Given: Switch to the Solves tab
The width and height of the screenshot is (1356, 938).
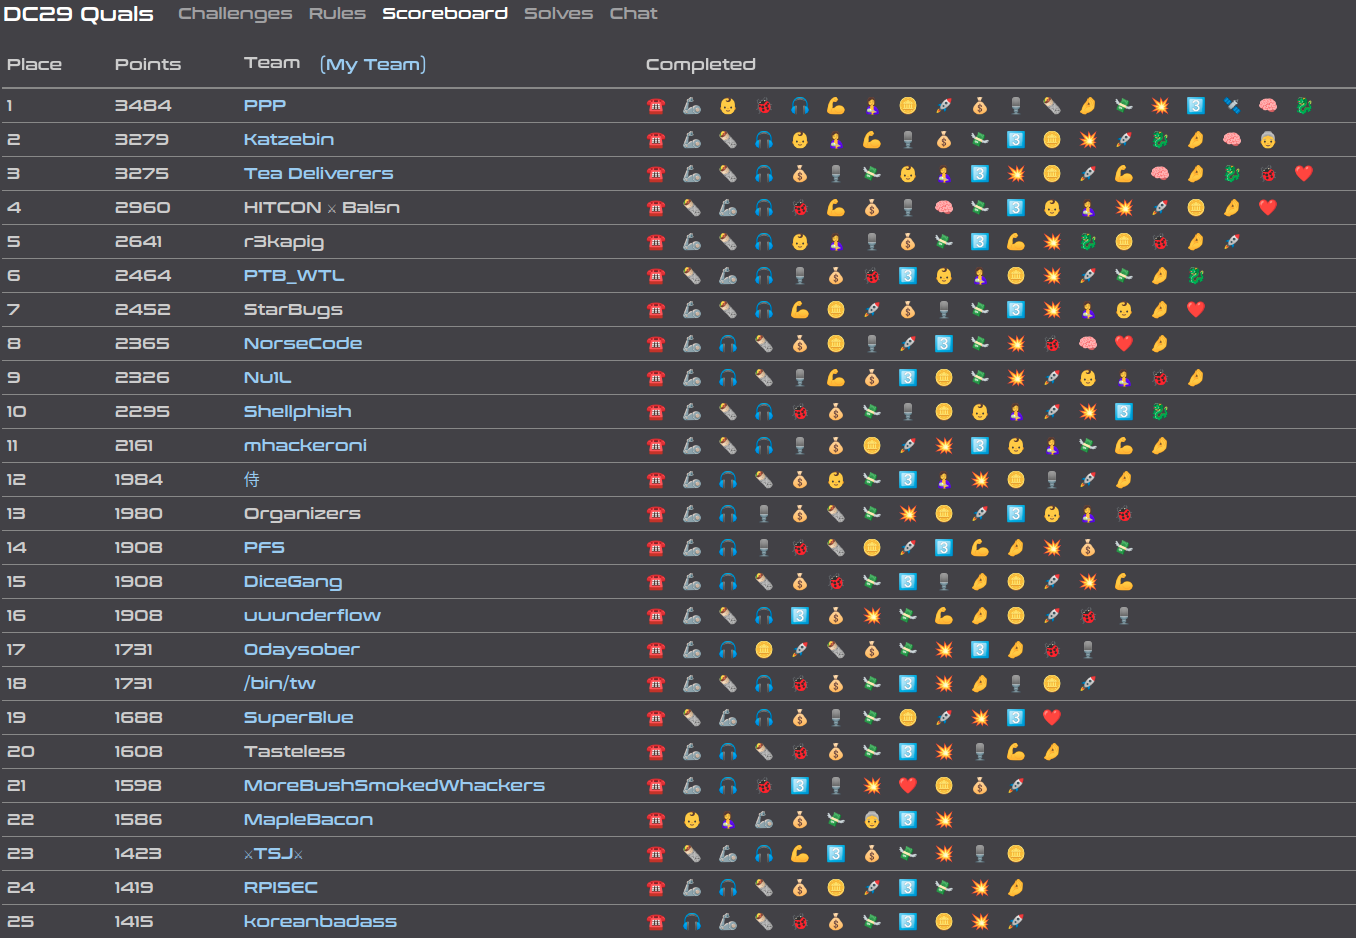Looking at the screenshot, I should click(x=558, y=14).
